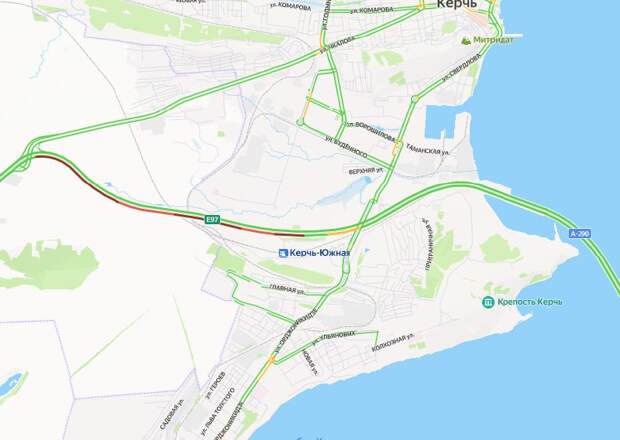Viewport: 620px width, 440px height.
Task: Click the ул. Ворошилова street label
Action: point(371,132)
